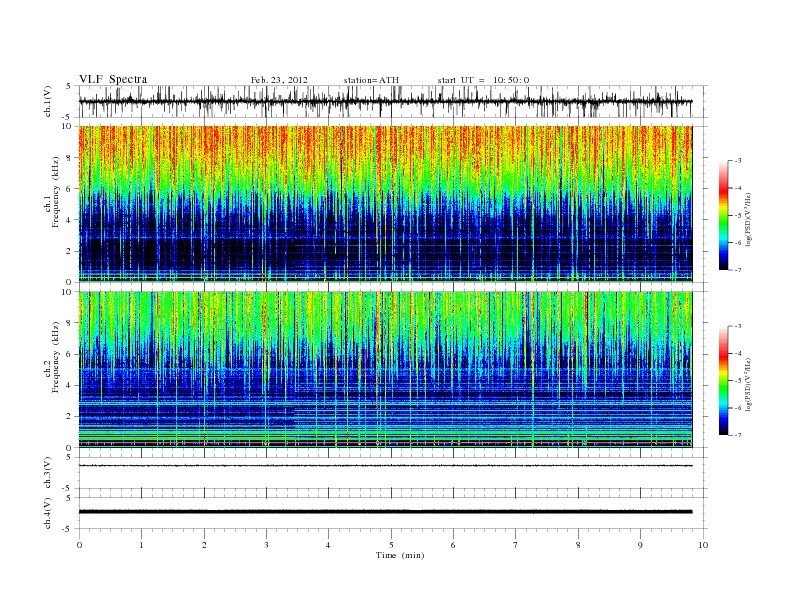
Task: Click the 'ch.4(V)' axis label
Action: coord(48,513)
